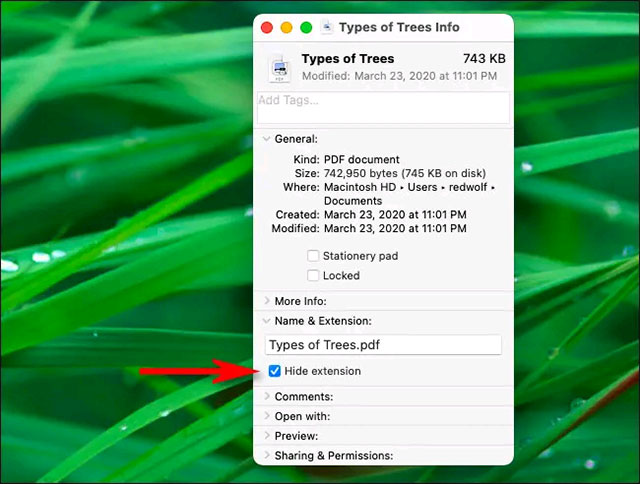Image resolution: width=640 pixels, height=484 pixels.
Task: Expand the Open with section
Action: (x=267, y=416)
